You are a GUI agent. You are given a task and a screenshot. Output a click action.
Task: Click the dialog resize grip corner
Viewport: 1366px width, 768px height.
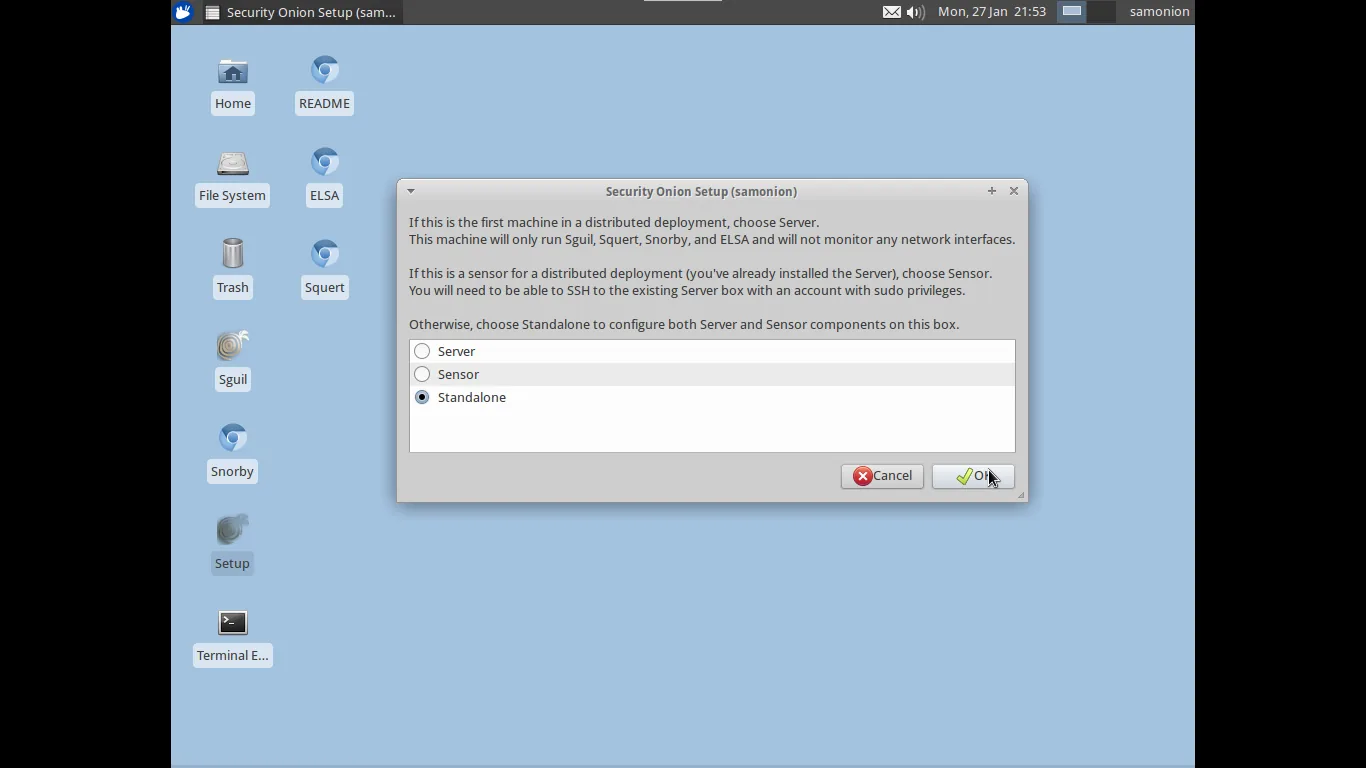(1021, 495)
